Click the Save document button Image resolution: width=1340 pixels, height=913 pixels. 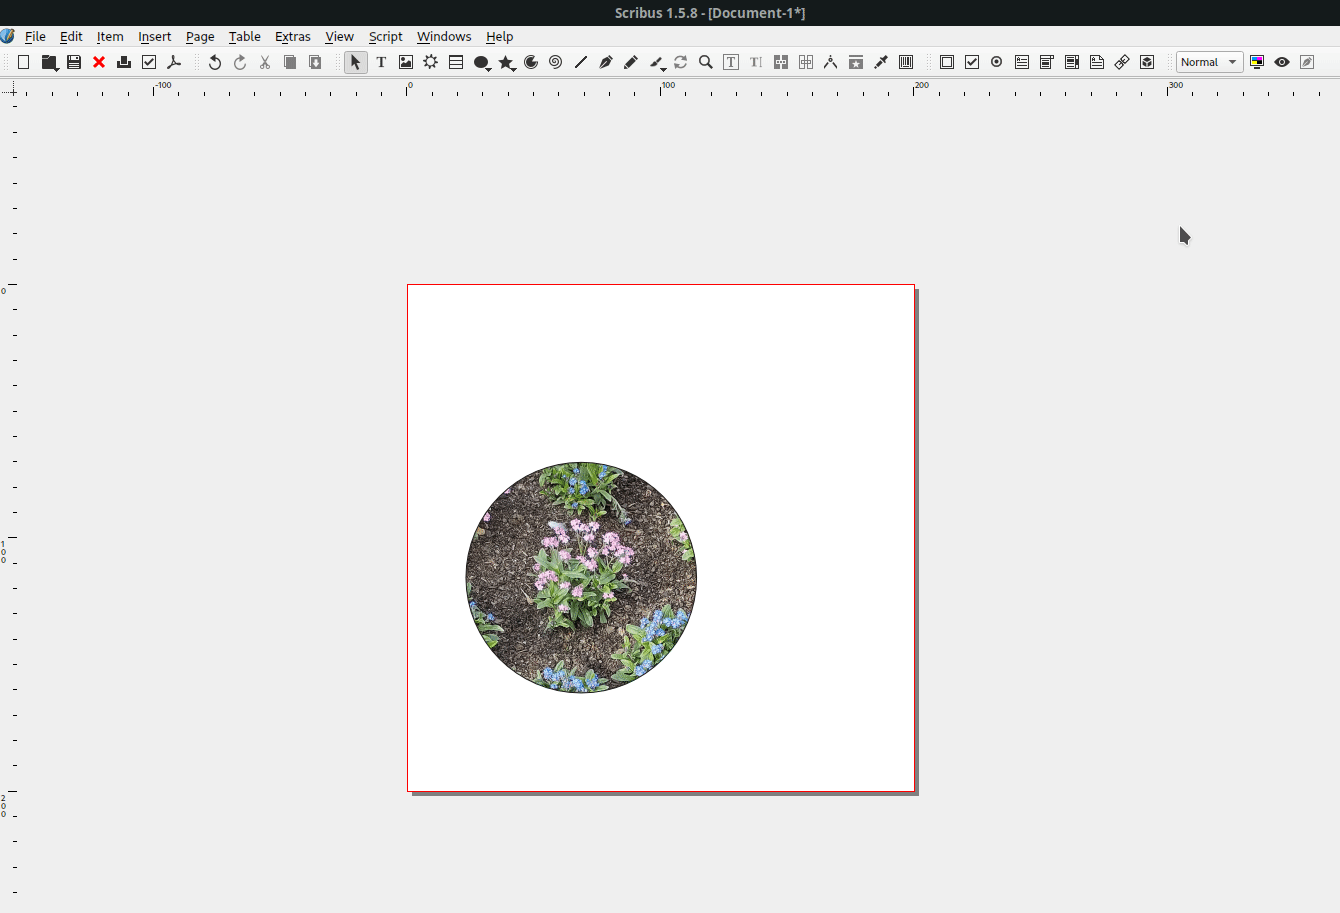pyautogui.click(x=74, y=61)
